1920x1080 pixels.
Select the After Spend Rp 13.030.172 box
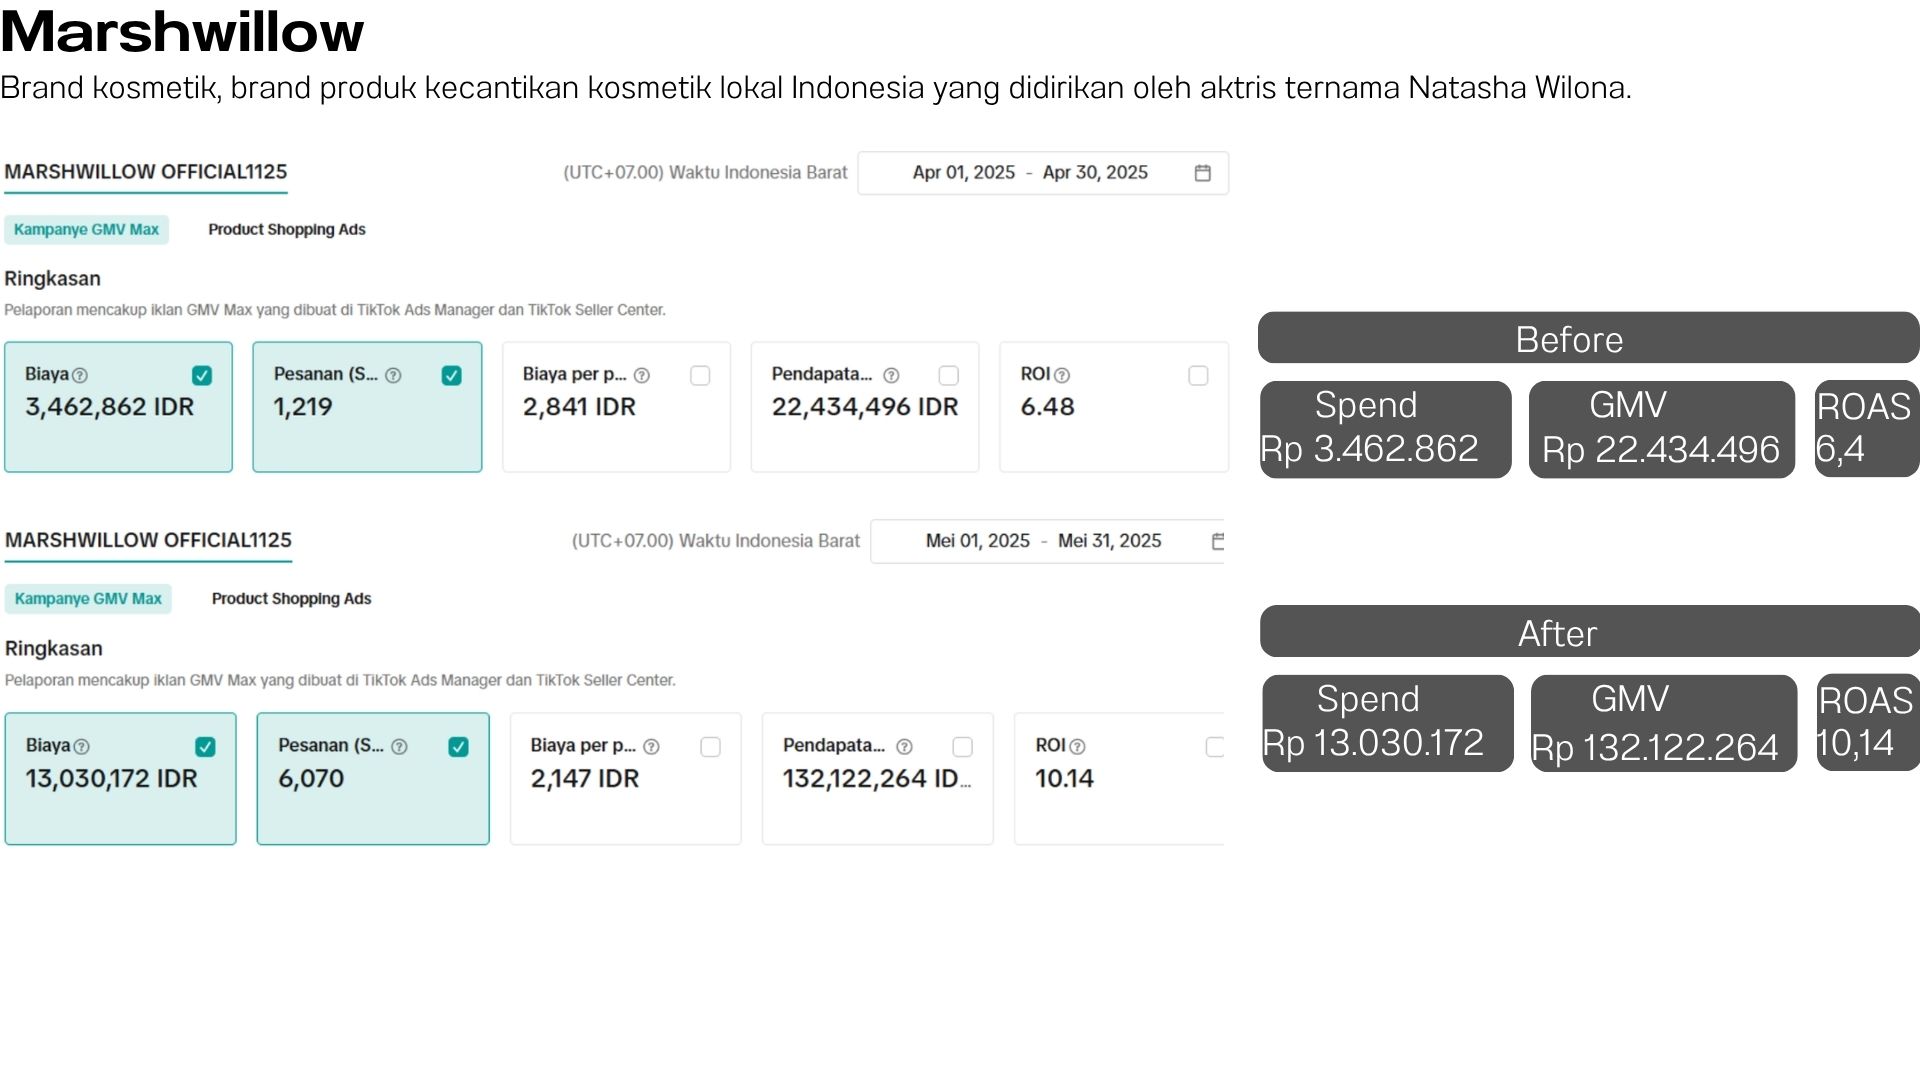[1388, 723]
